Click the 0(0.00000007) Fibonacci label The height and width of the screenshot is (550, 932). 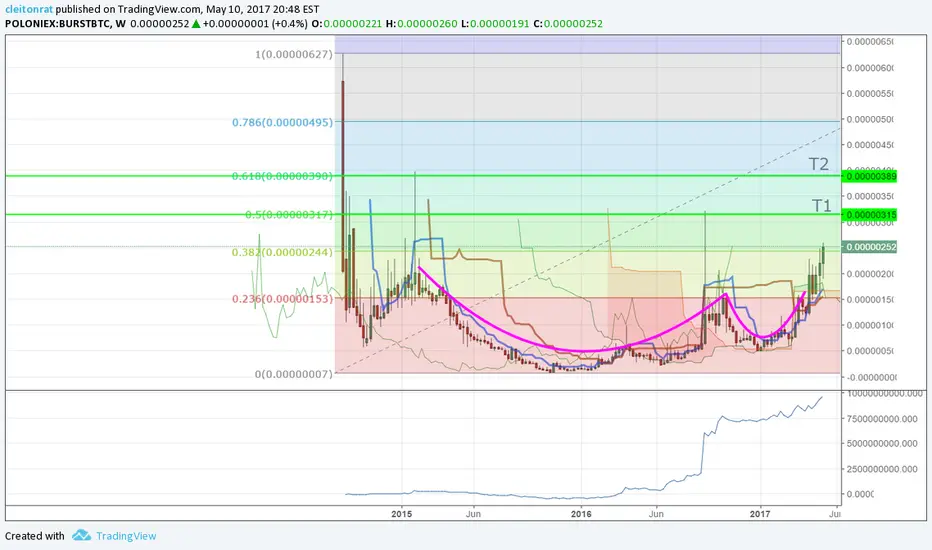click(x=294, y=374)
